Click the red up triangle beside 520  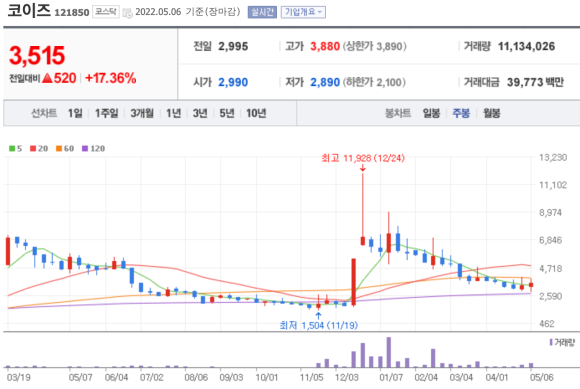pos(47,78)
